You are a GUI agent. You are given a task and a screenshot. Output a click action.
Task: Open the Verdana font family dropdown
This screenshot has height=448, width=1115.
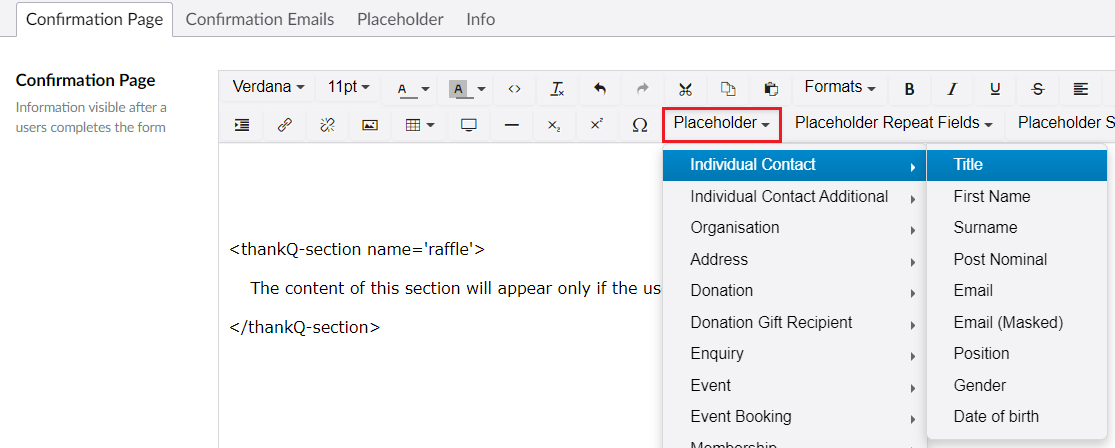[x=268, y=88]
